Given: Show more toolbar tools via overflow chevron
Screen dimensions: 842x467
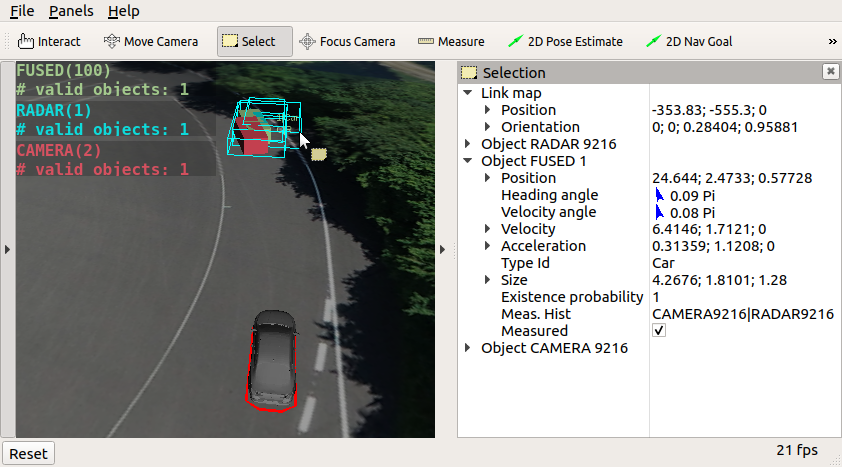Looking at the screenshot, I should 832,41.
